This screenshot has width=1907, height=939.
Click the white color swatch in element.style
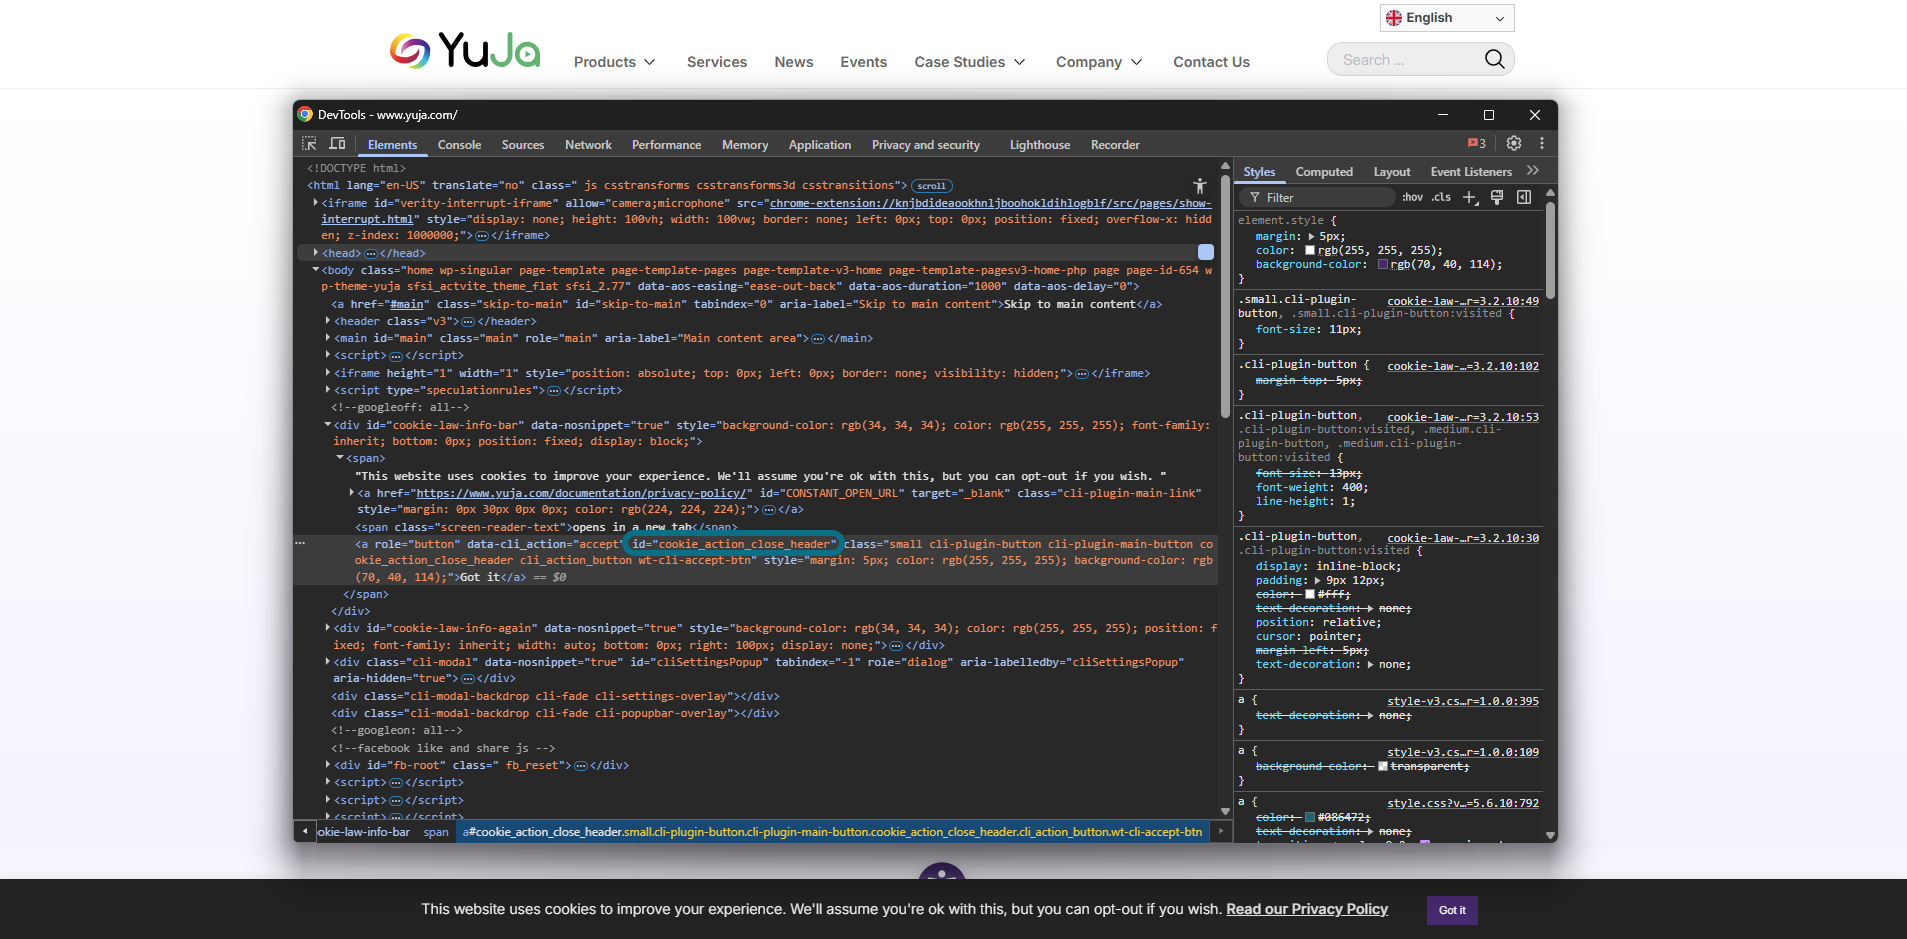tap(1310, 251)
